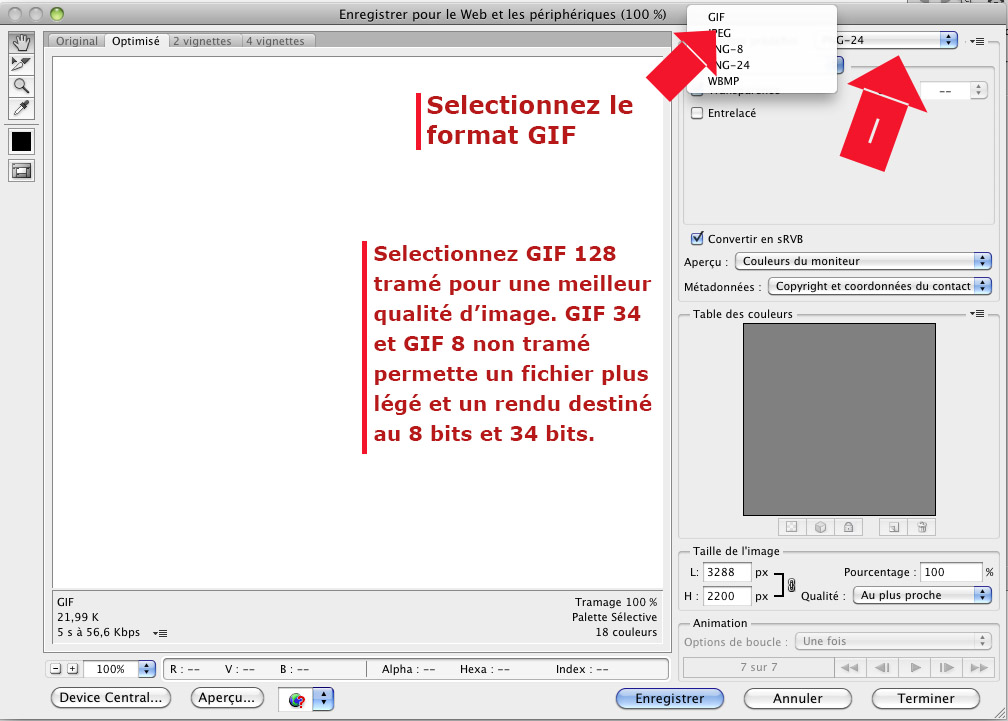Pick the Zoom magnifier tool
The height and width of the screenshot is (721, 1008).
click(x=21, y=86)
